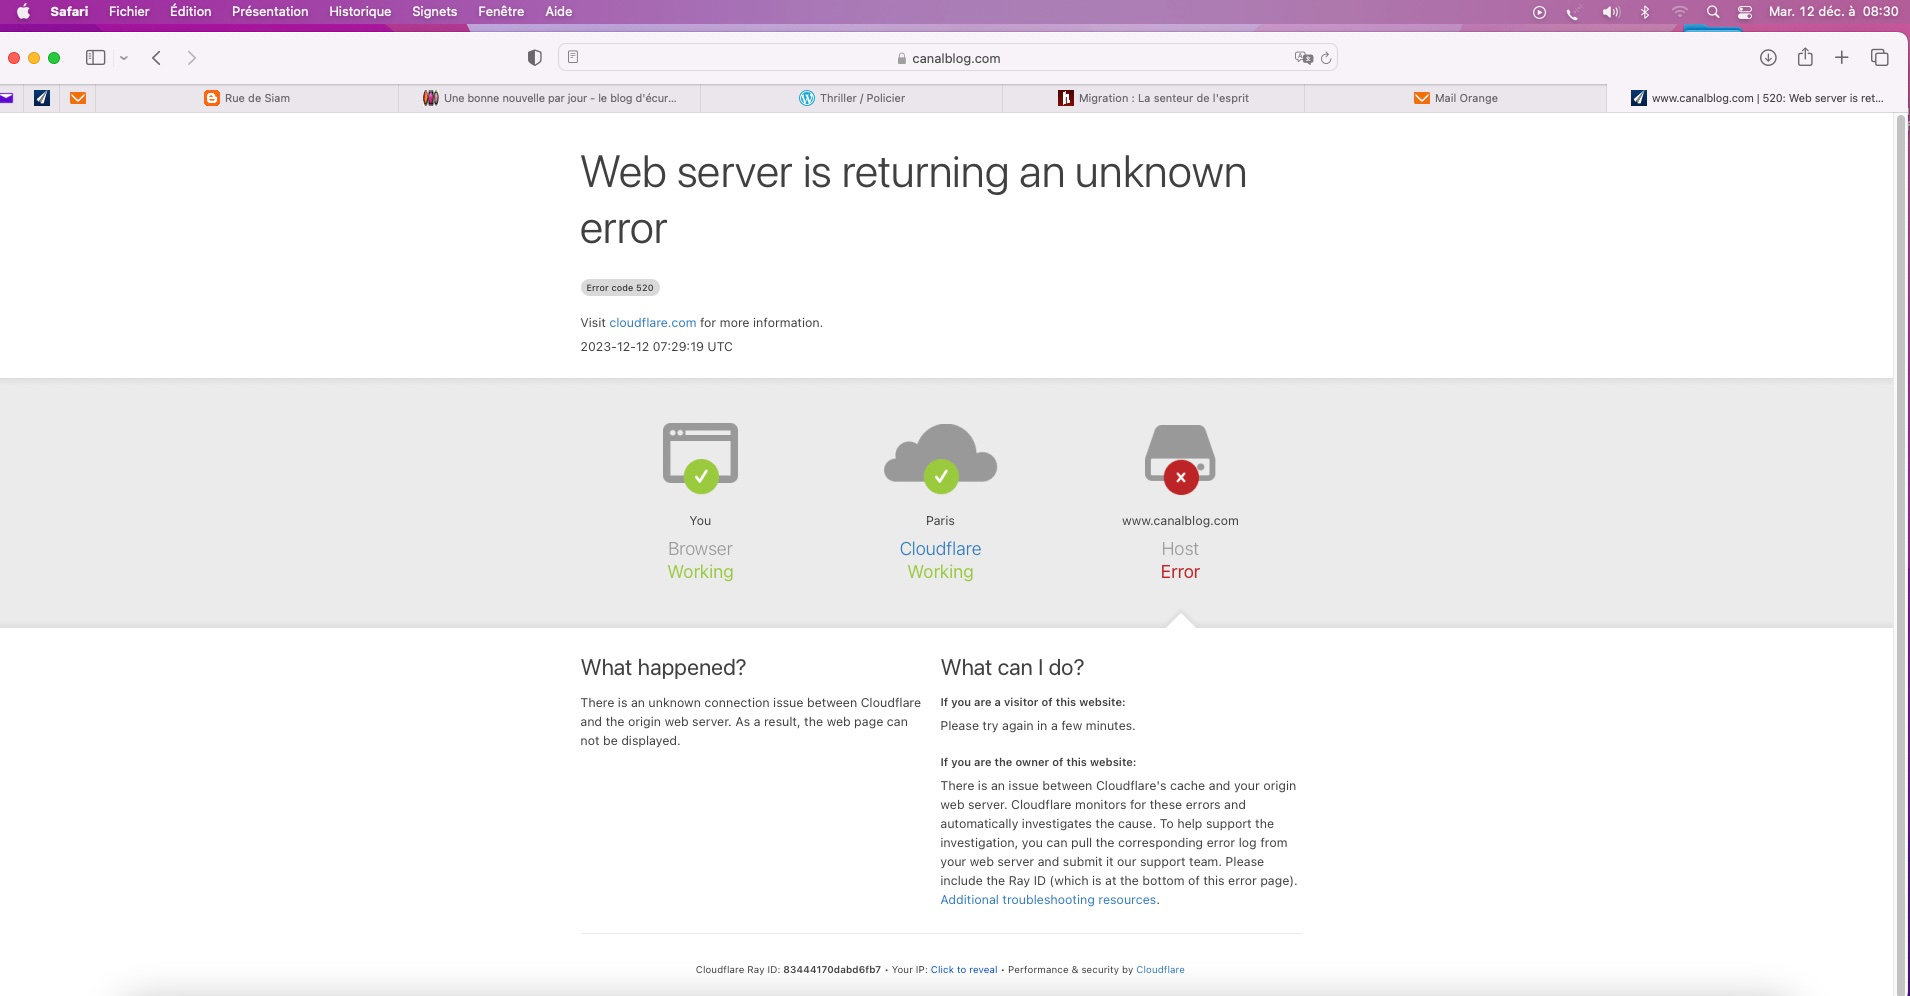
Task: Show Reader view icon in address bar
Action: pyautogui.click(x=573, y=58)
